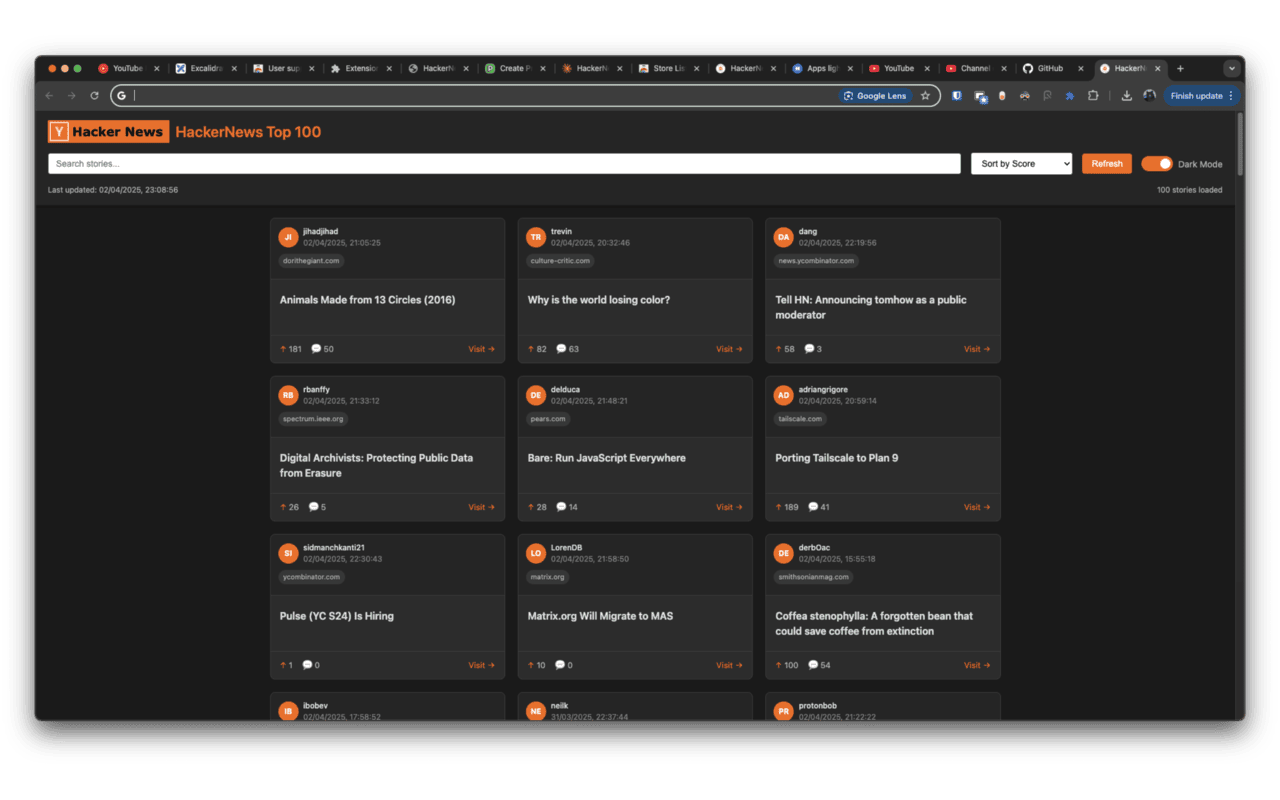Visit Tell HN tomhow moderator story
1280x800 pixels.
977,349
